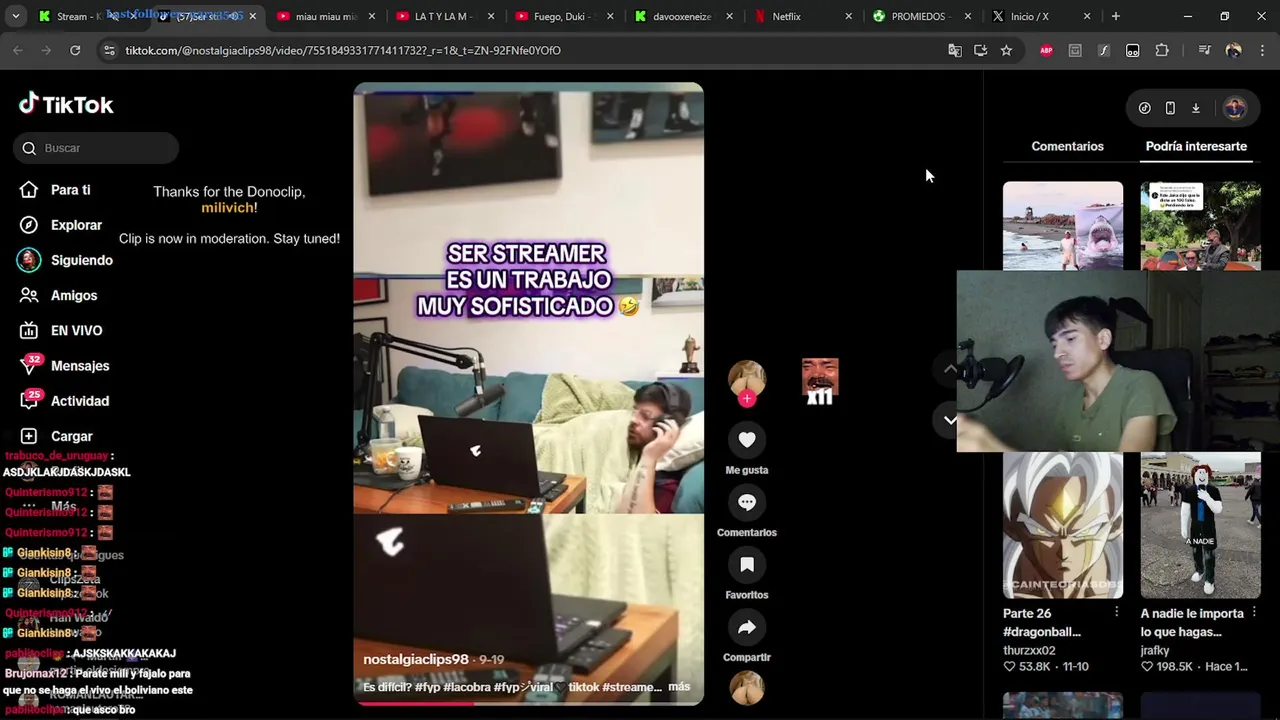This screenshot has height=720, width=1280.
Task: Open the media controls music-note icon
Action: (x=1204, y=50)
